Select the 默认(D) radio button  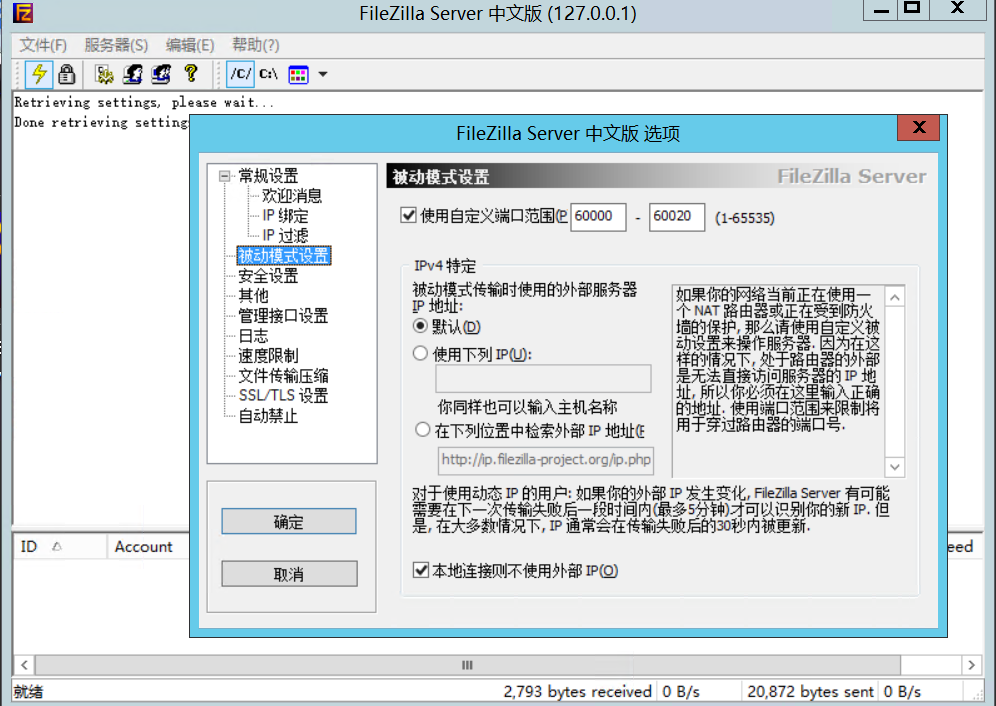click(420, 326)
